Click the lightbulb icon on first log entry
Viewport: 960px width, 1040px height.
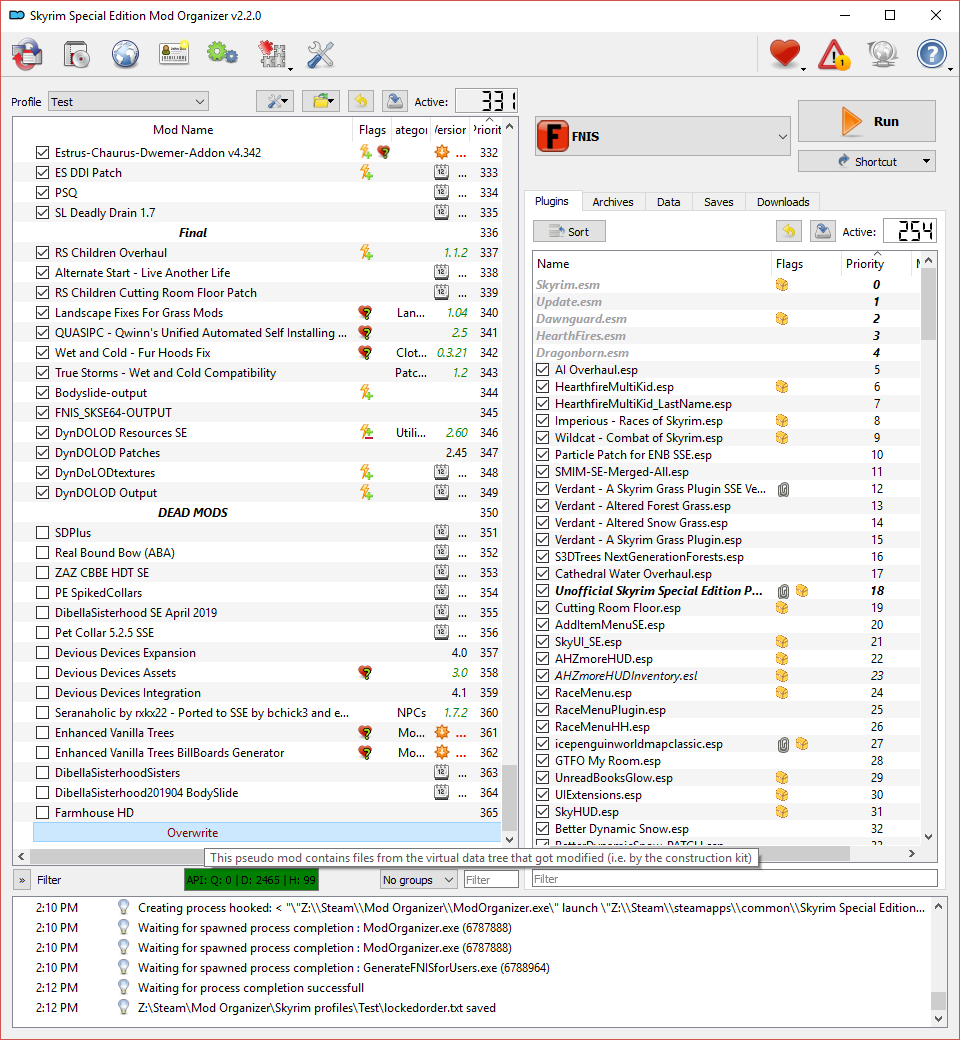coord(123,907)
